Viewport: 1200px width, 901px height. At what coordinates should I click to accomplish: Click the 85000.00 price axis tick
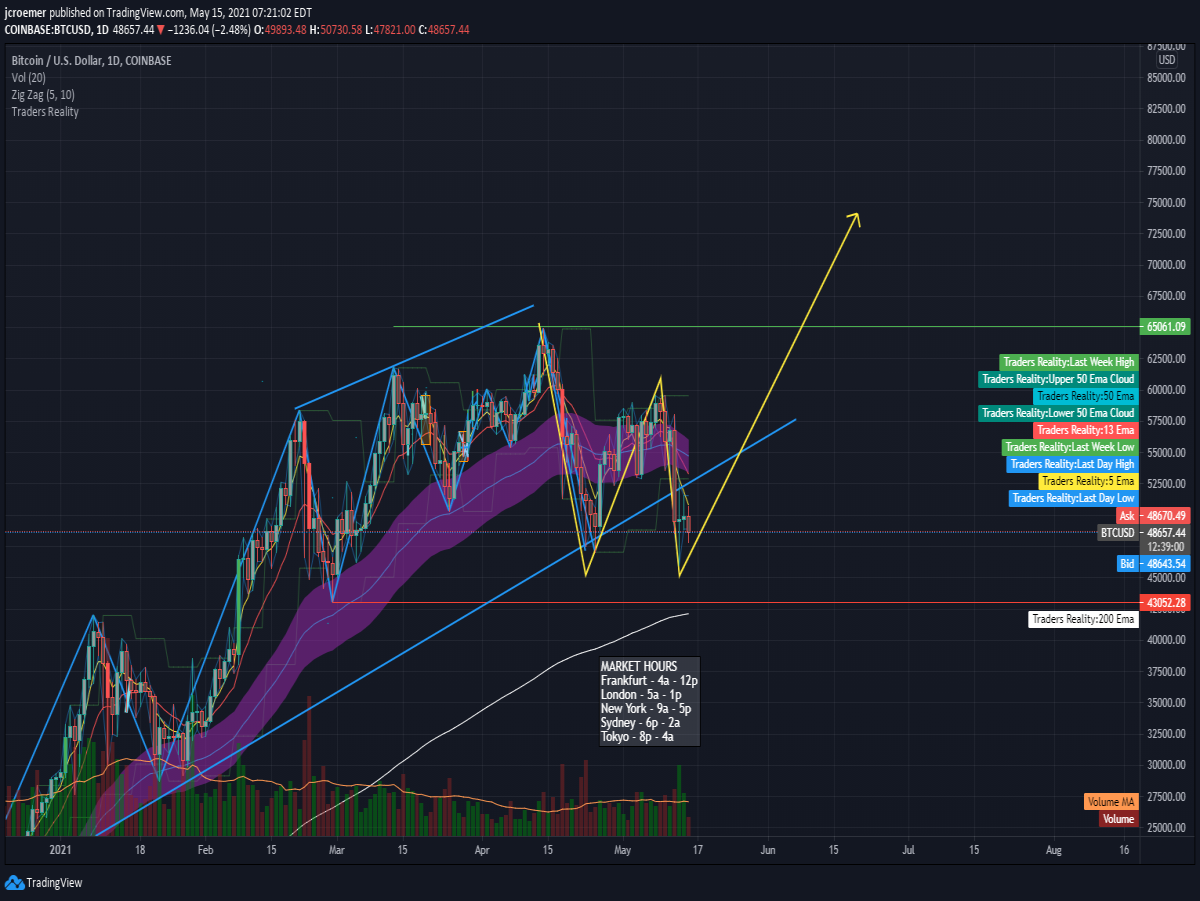point(1166,77)
